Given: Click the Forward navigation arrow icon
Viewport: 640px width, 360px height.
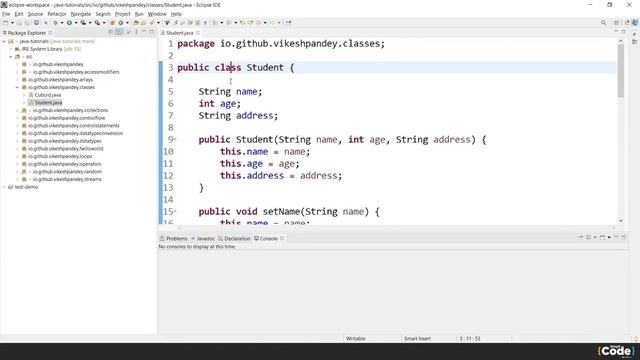Looking at the screenshot, I should (272, 23).
